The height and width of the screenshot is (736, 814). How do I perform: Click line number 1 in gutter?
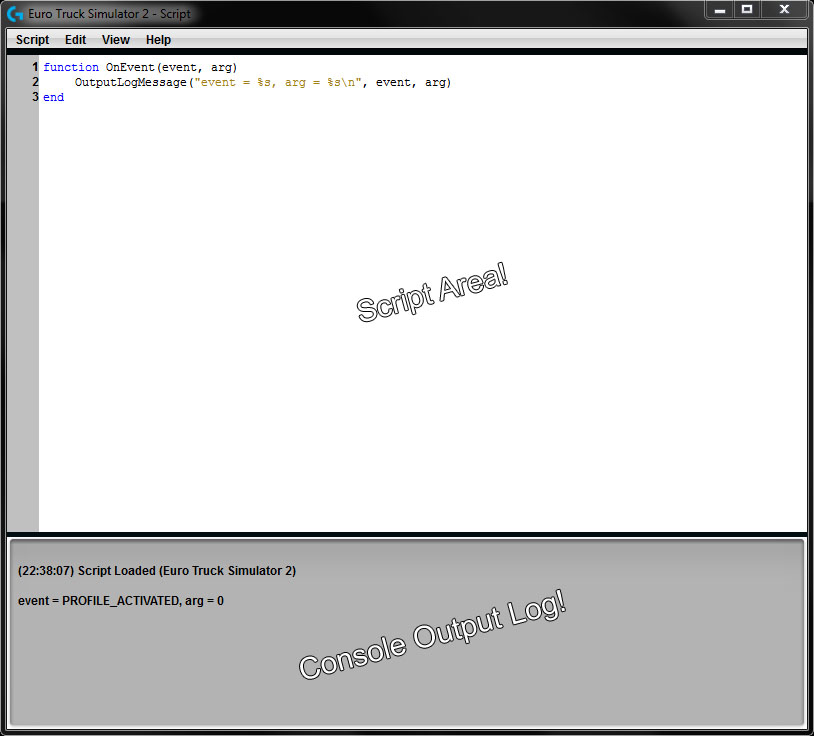click(x=35, y=67)
